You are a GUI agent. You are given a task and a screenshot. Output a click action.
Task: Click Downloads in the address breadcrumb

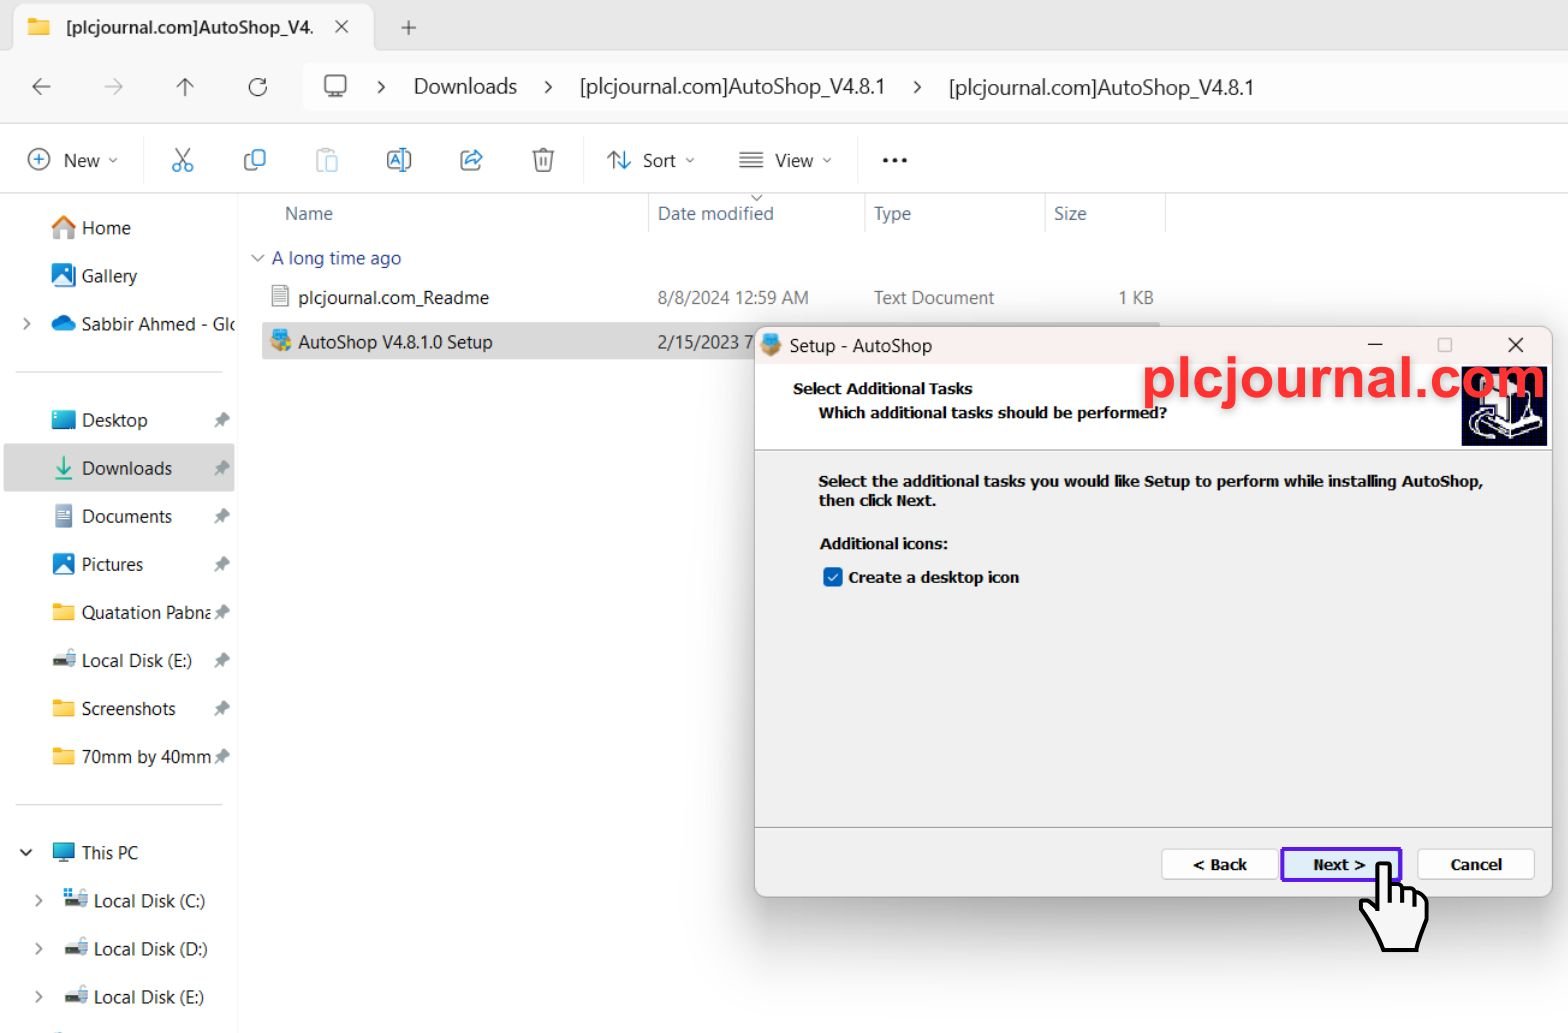pyautogui.click(x=465, y=87)
